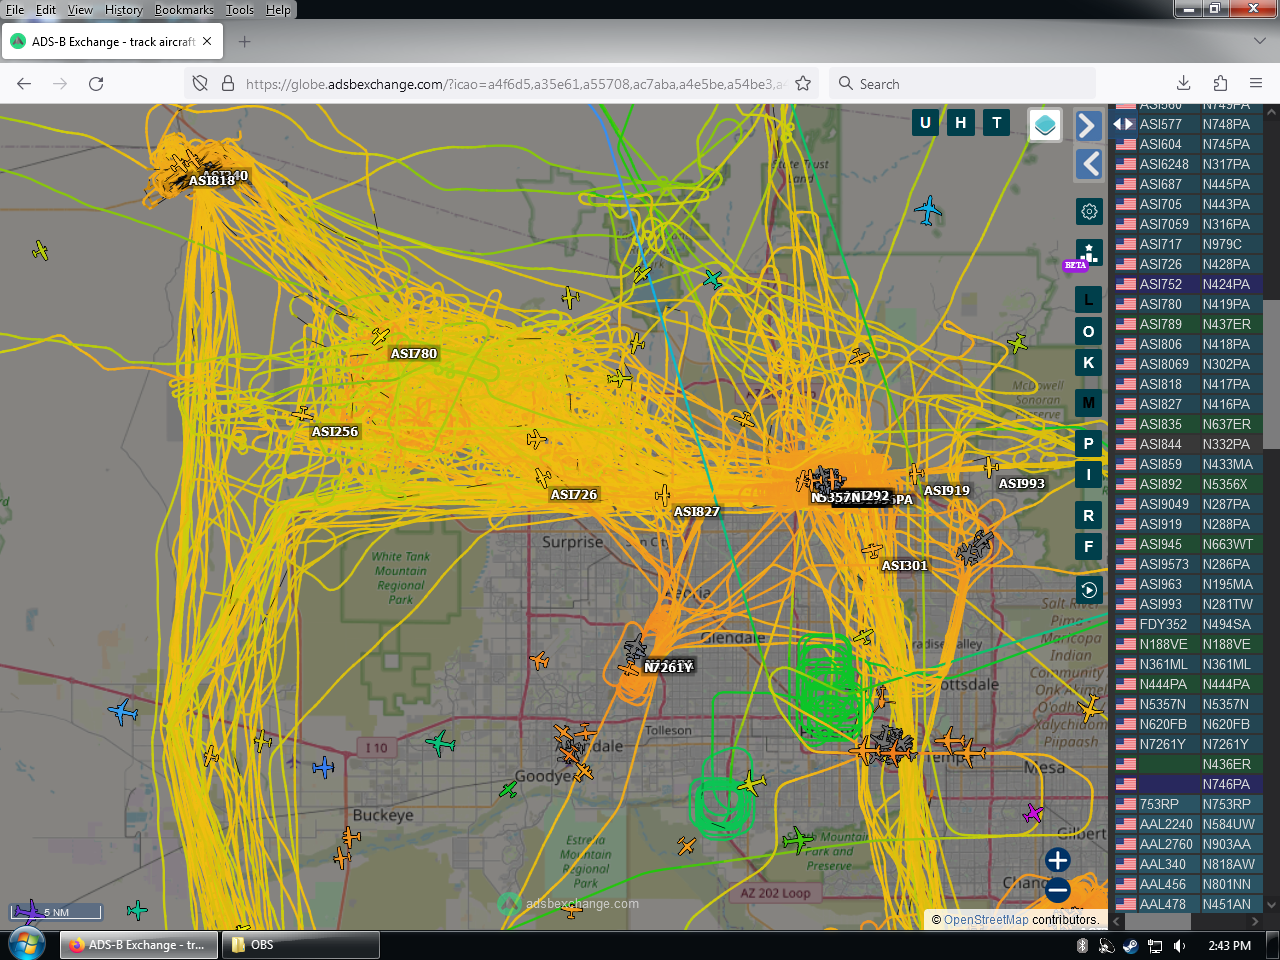Open the volume tray icon
The width and height of the screenshot is (1280, 960).
[1180, 945]
